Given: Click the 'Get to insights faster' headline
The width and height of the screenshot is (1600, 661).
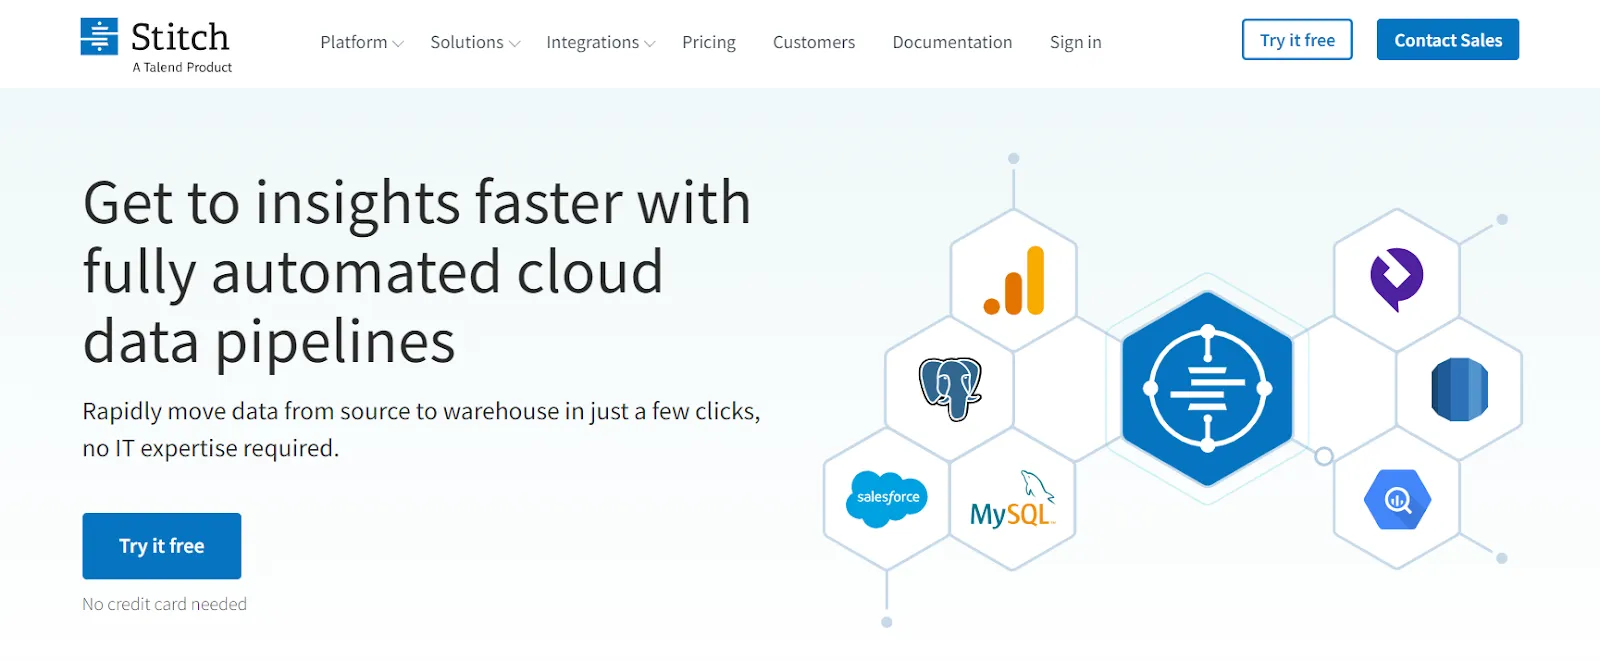Looking at the screenshot, I should coord(417,272).
